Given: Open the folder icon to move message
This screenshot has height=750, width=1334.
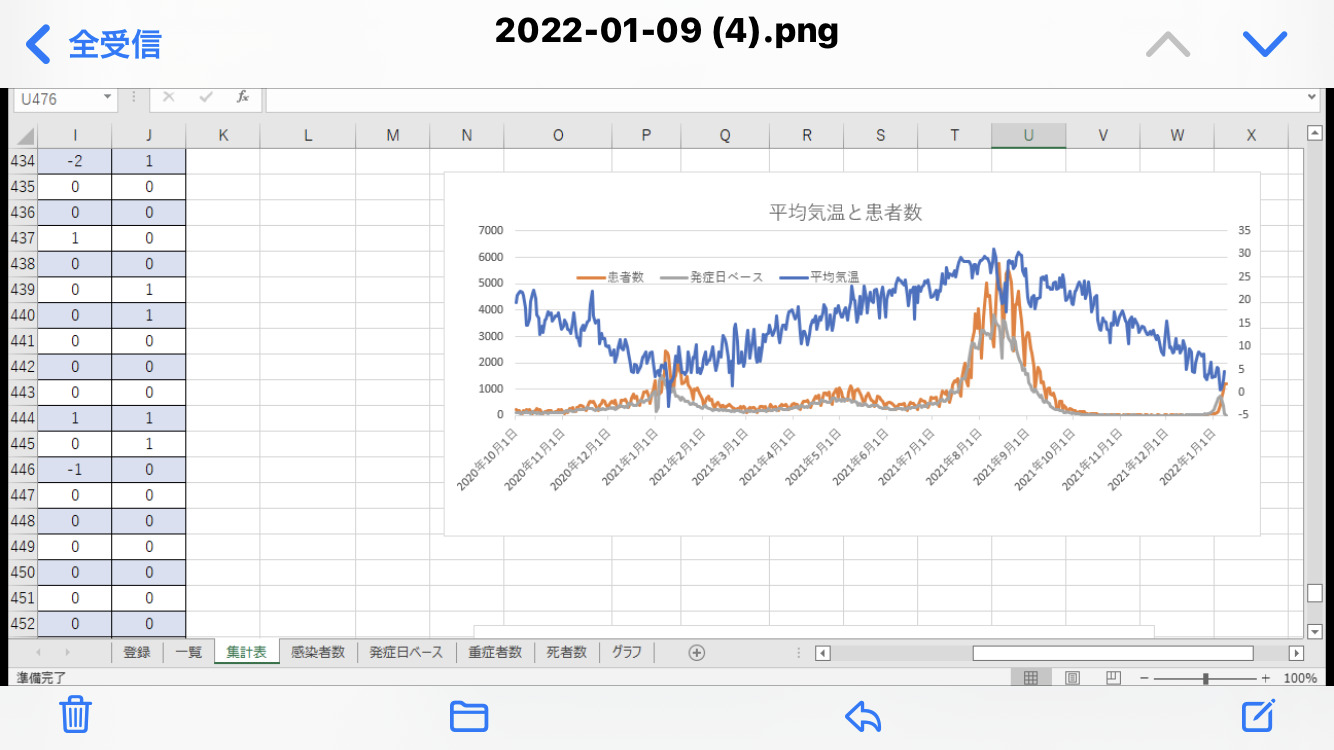Looking at the screenshot, I should (468, 715).
